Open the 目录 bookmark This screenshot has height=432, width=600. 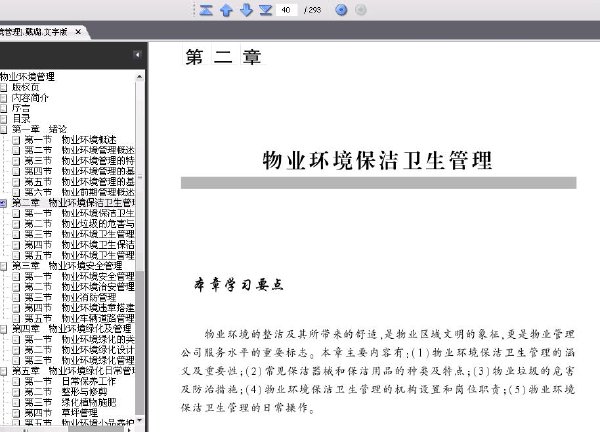[x=21, y=119]
